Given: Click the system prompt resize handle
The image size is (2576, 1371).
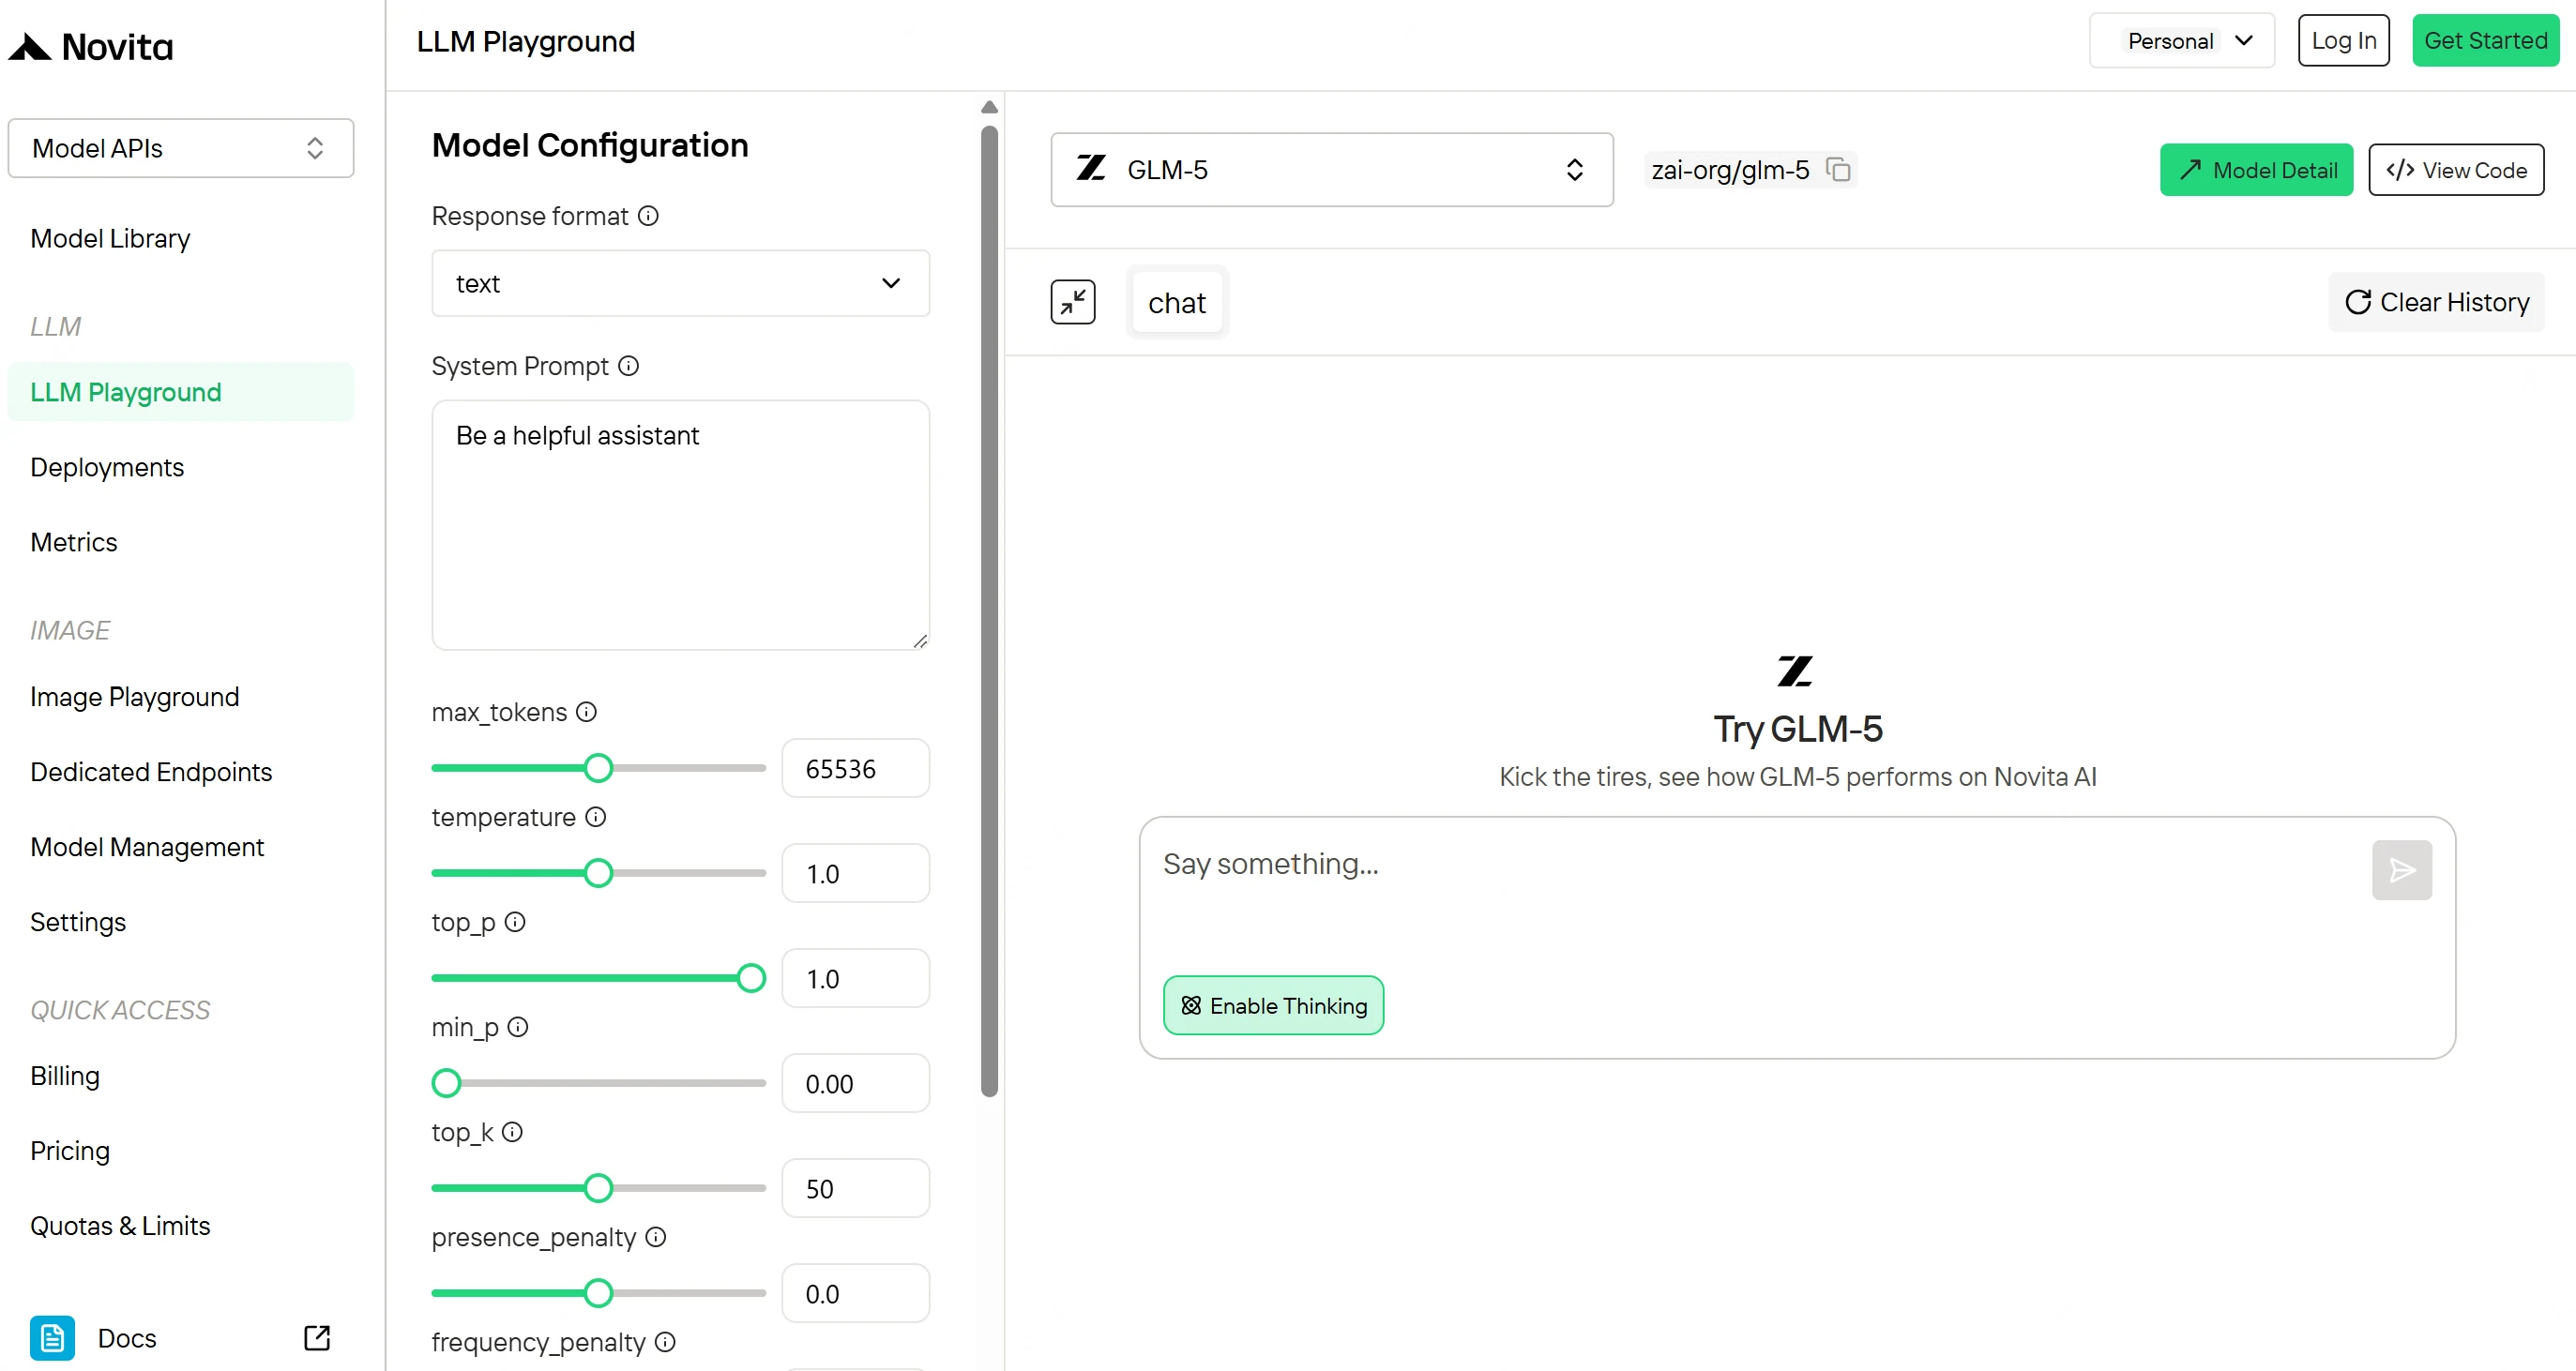Looking at the screenshot, I should pos(920,641).
